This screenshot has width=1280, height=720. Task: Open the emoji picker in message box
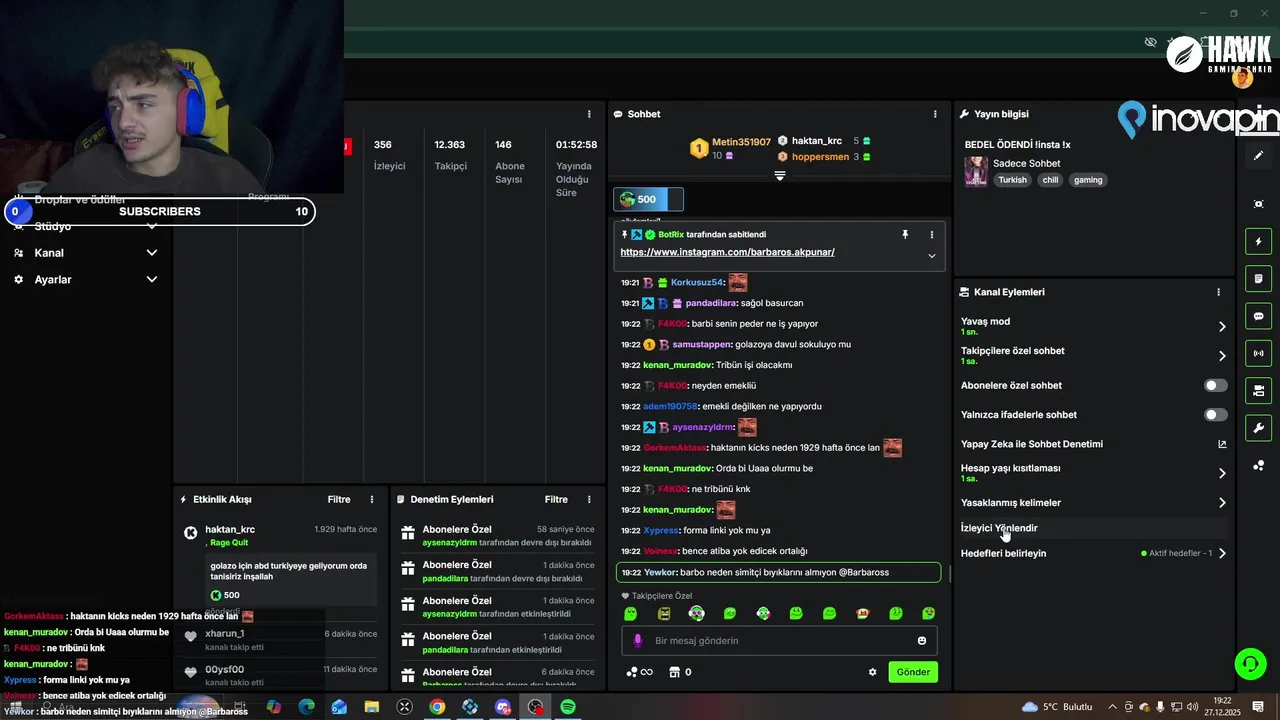tap(922, 640)
